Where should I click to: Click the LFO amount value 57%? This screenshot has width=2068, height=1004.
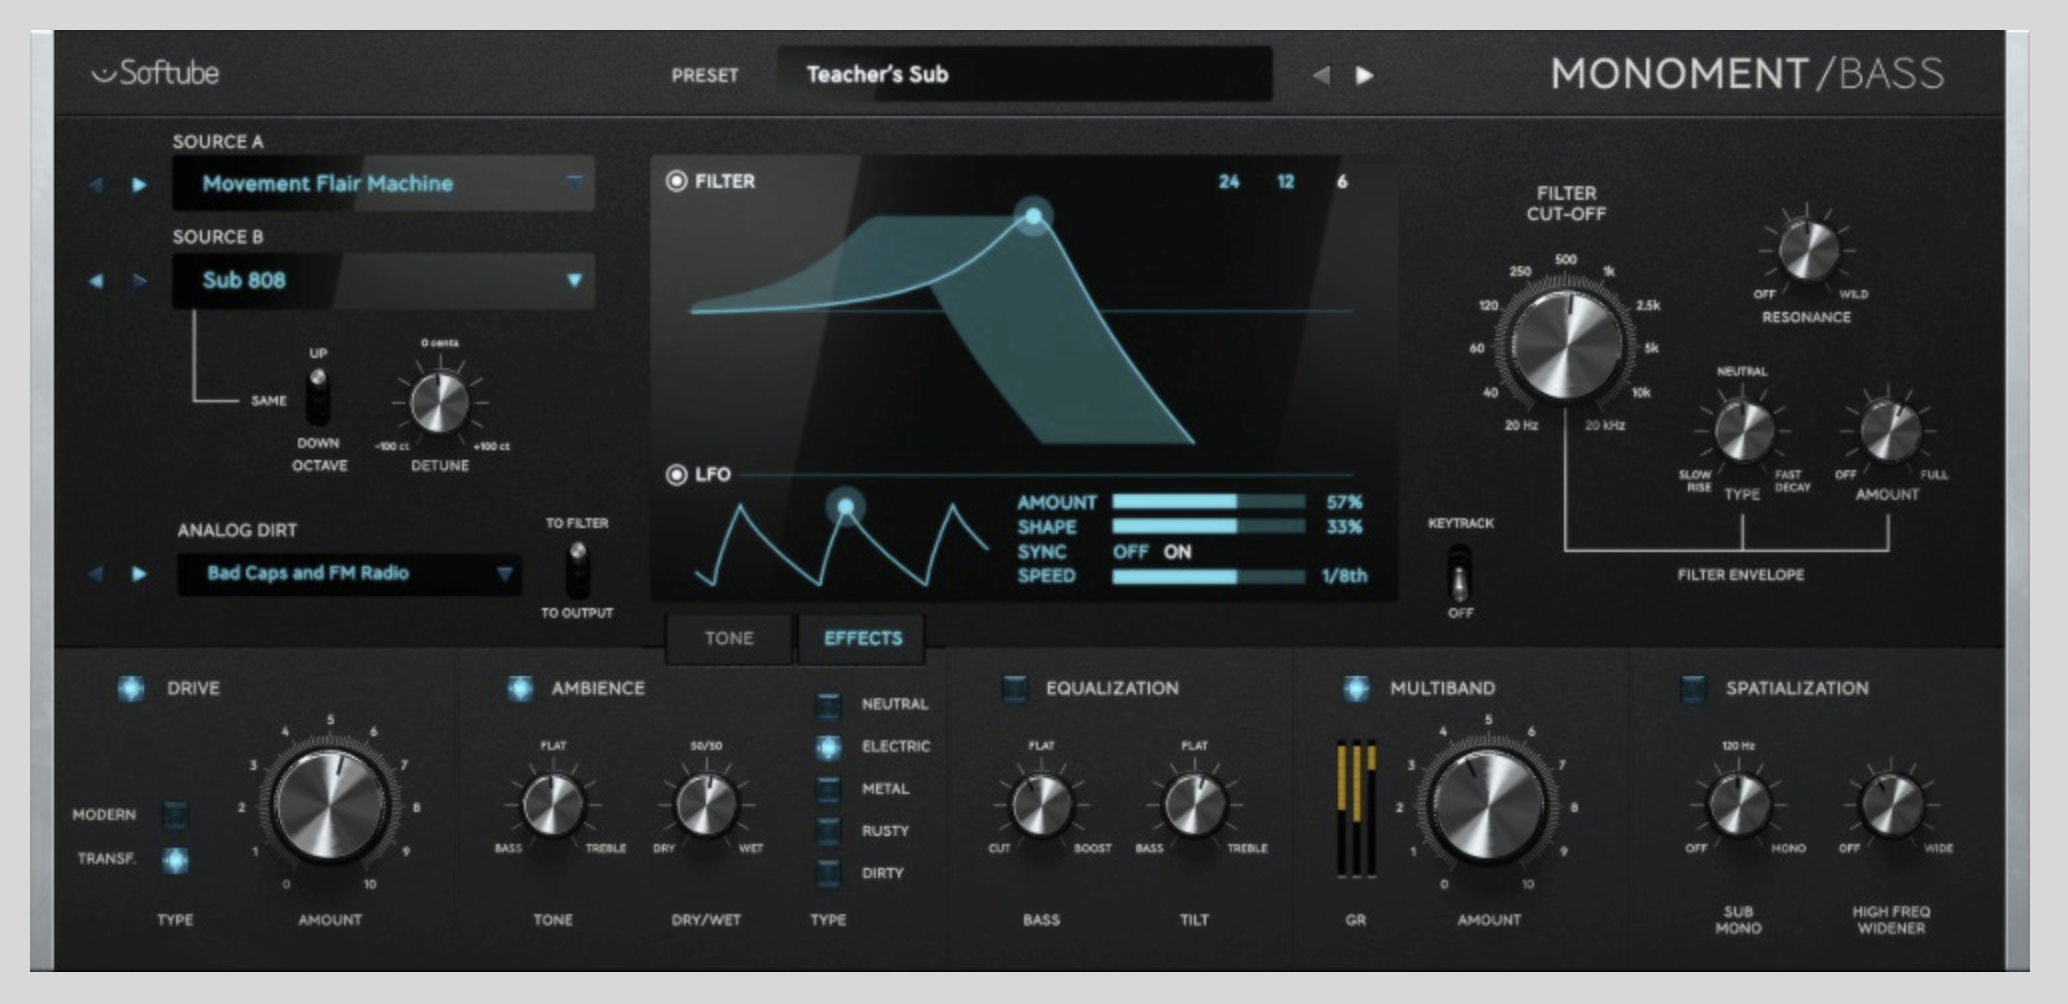coord(1344,502)
